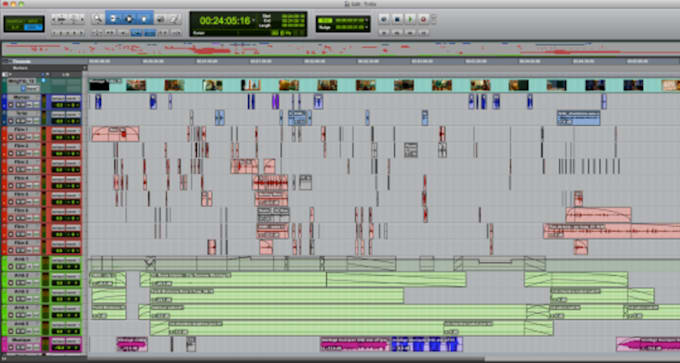Click the FX 5 track name

click(x=21, y=194)
